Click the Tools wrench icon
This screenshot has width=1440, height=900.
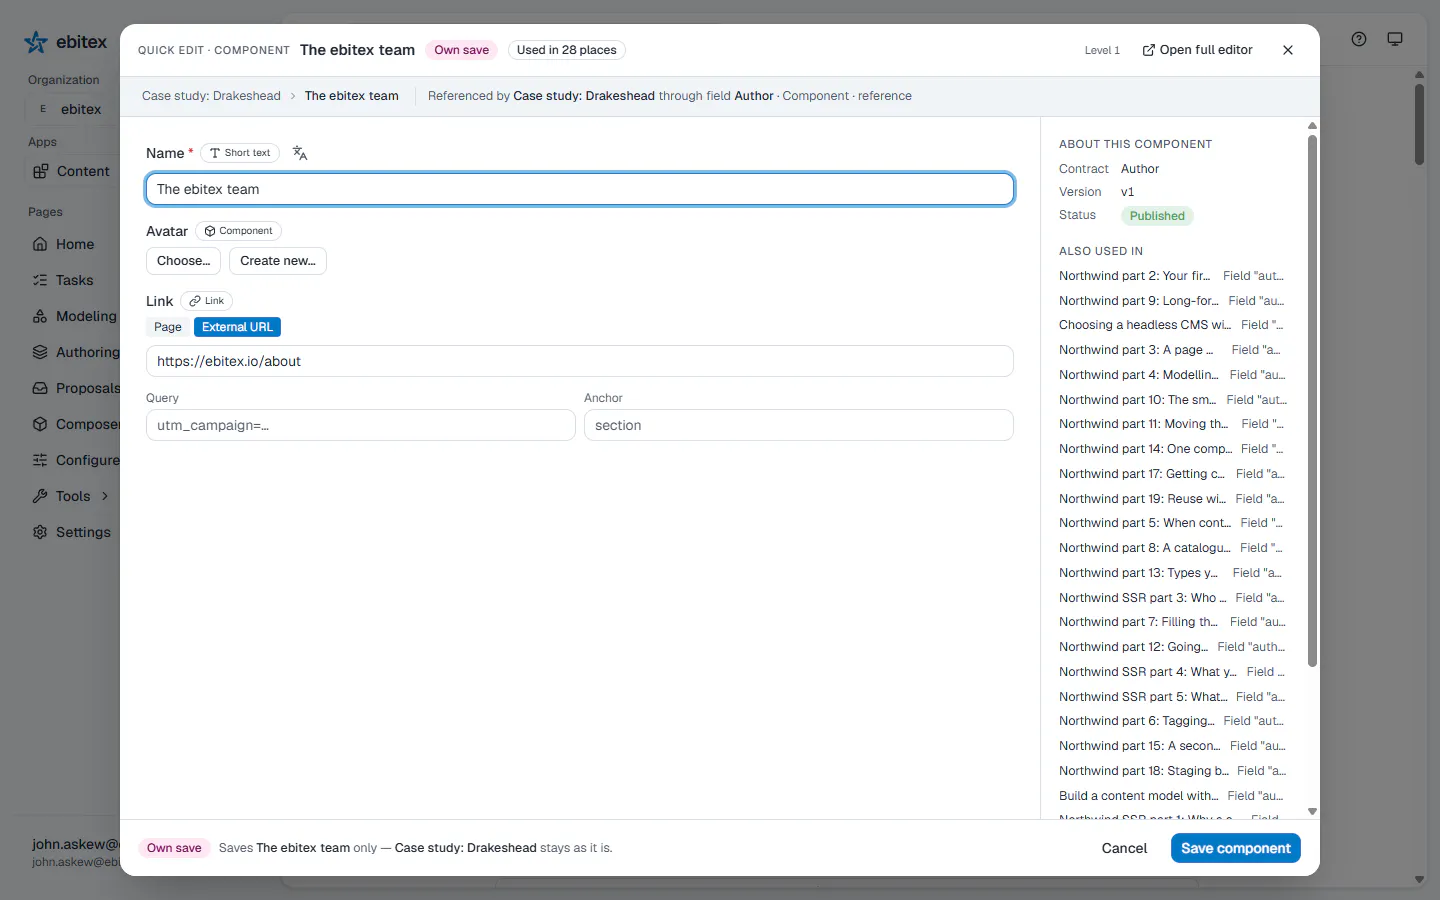(40, 496)
